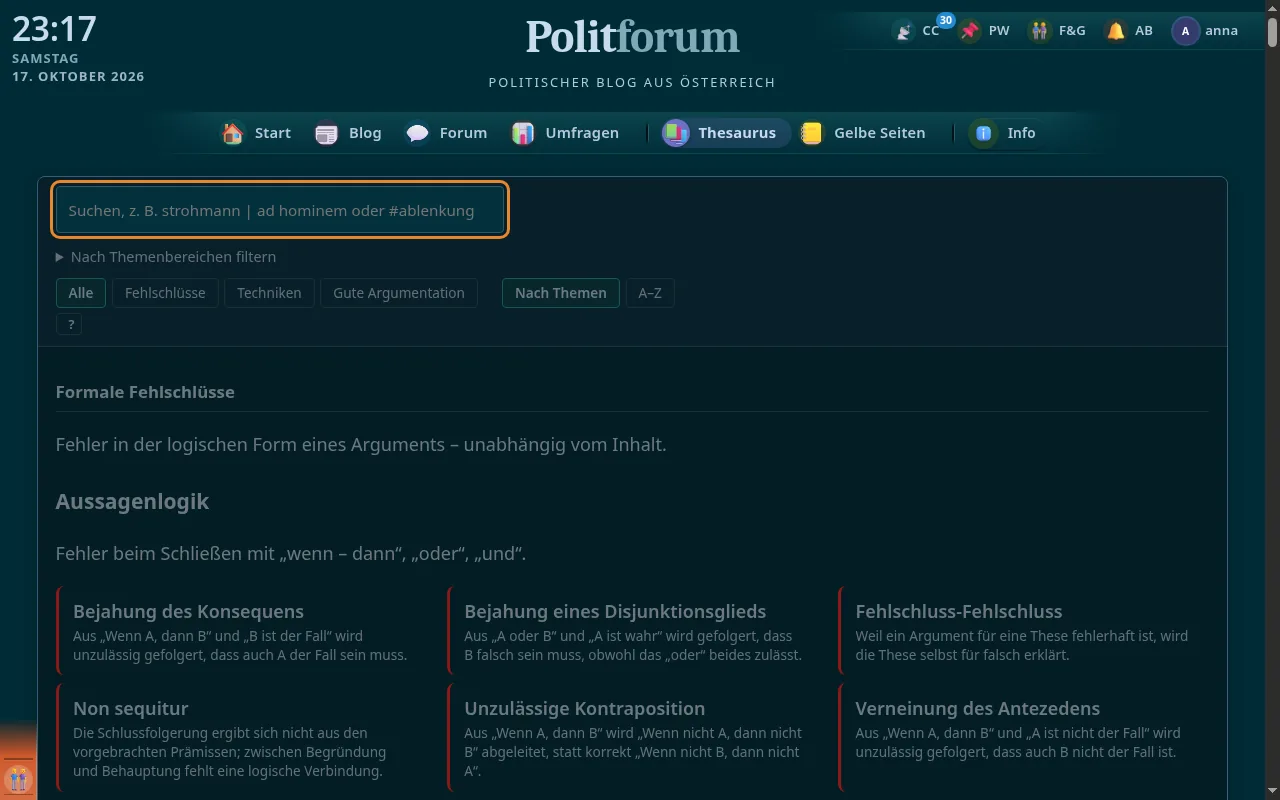Click the newspaper icon beside Blog
Screen dimensions: 1280x800
pos(327,133)
